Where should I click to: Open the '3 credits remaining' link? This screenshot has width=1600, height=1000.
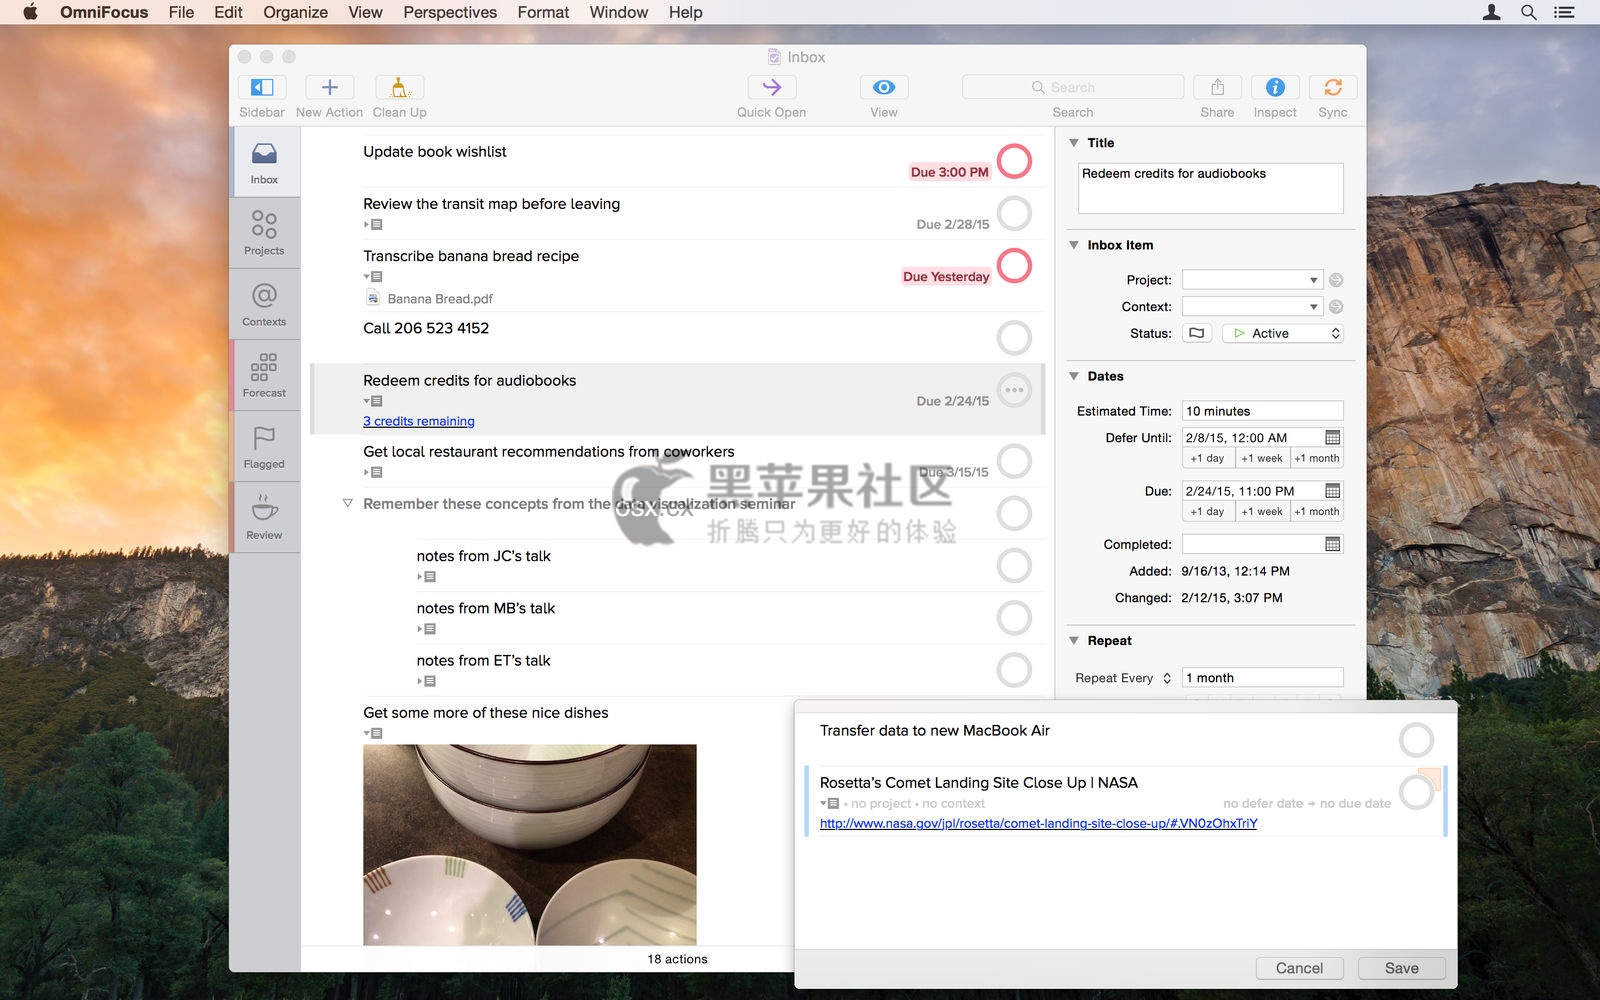(419, 421)
